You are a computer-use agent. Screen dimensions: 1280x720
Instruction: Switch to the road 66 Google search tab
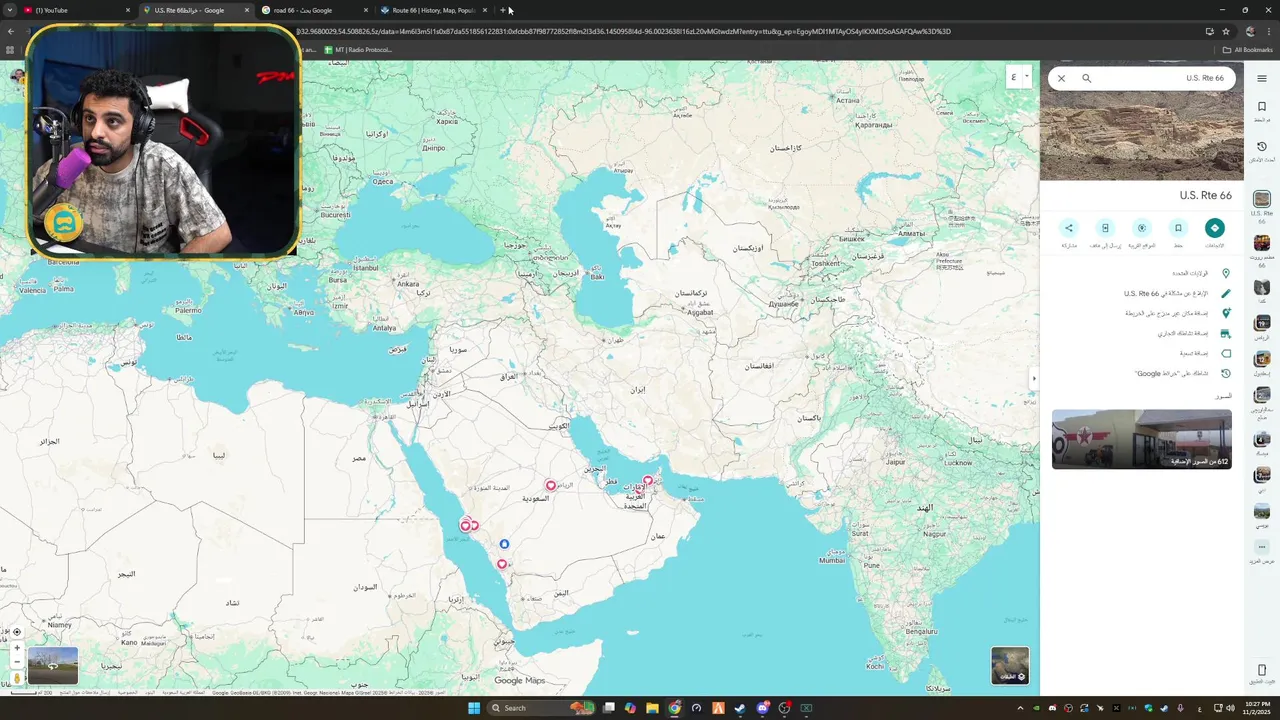(314, 10)
